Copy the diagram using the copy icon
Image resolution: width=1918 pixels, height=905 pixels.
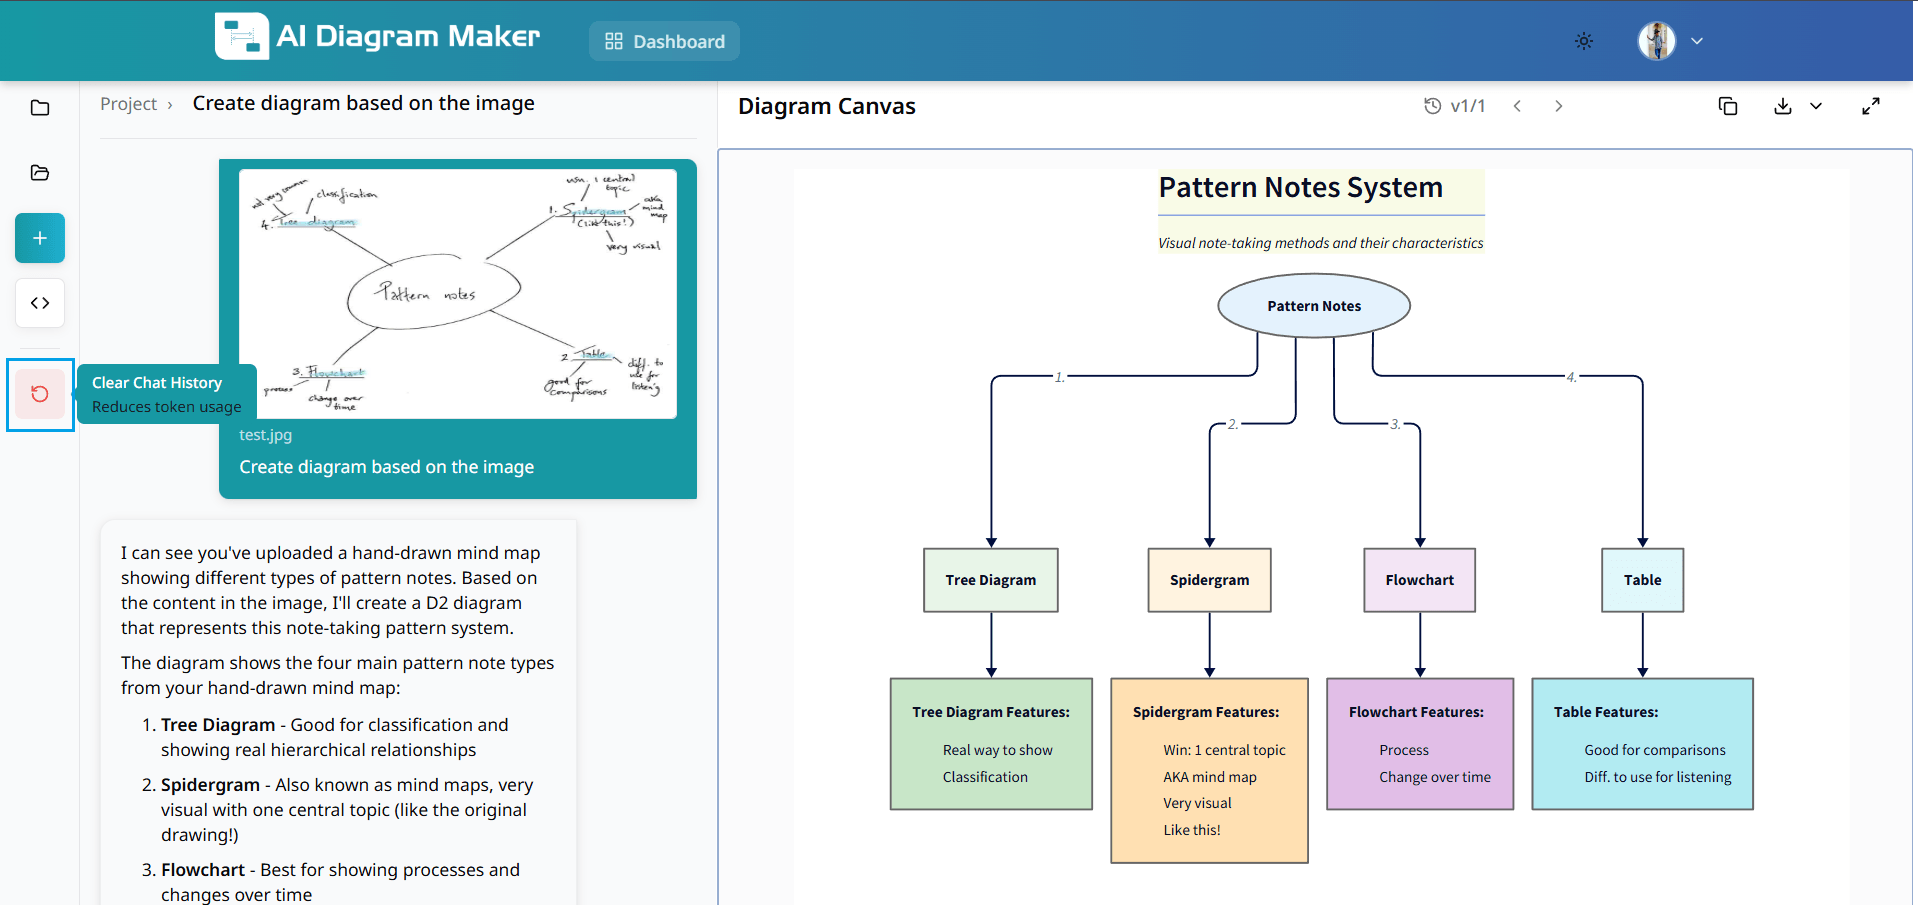point(1727,106)
